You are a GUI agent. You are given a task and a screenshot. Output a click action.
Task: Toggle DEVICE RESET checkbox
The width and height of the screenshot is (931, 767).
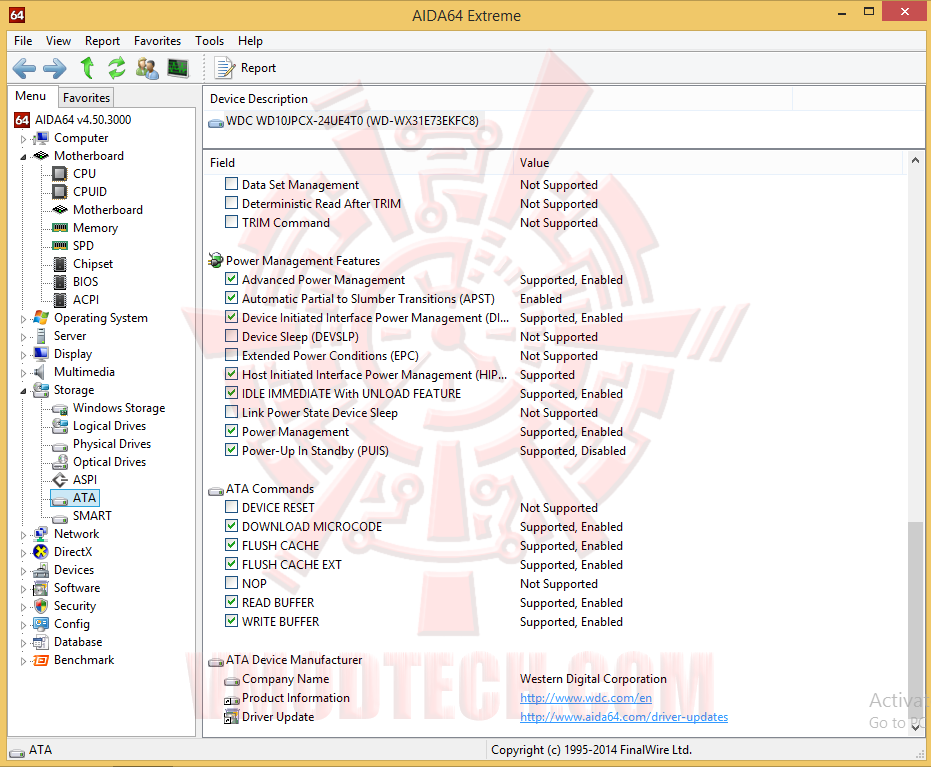point(232,507)
